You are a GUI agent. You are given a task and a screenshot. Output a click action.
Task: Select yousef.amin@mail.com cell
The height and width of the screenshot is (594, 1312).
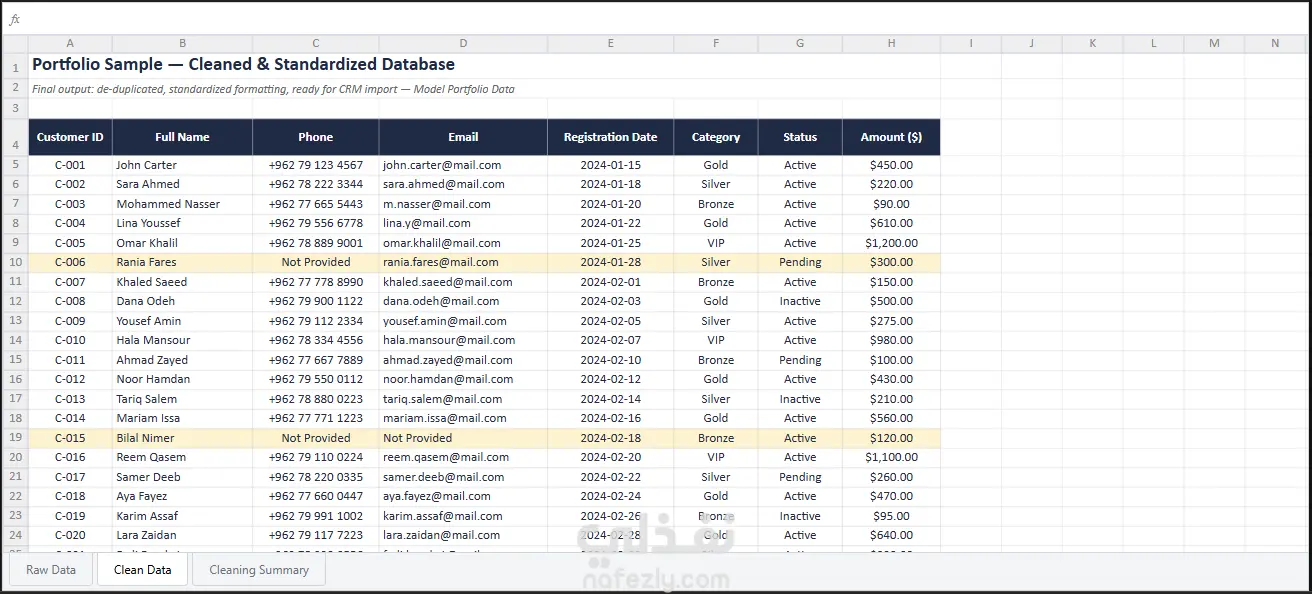tap(463, 321)
